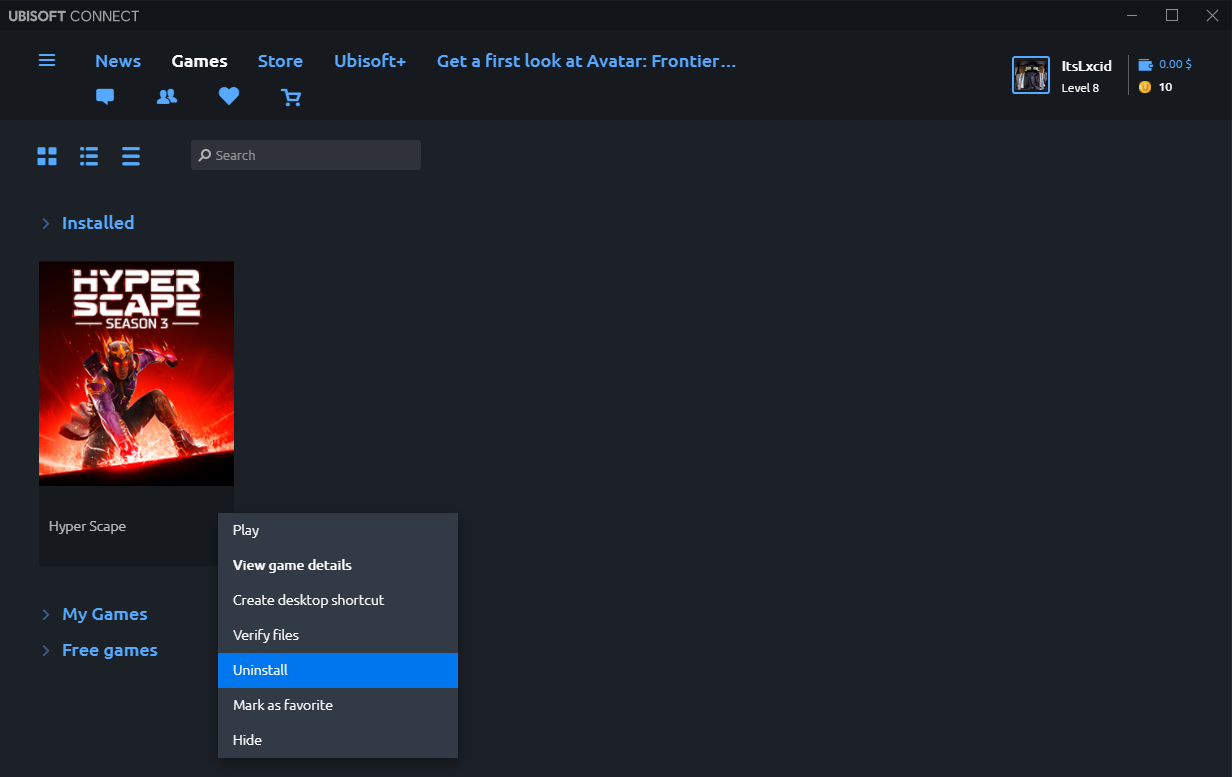
Task: Click the 0.00 $ wallet balance
Action: point(1175,64)
